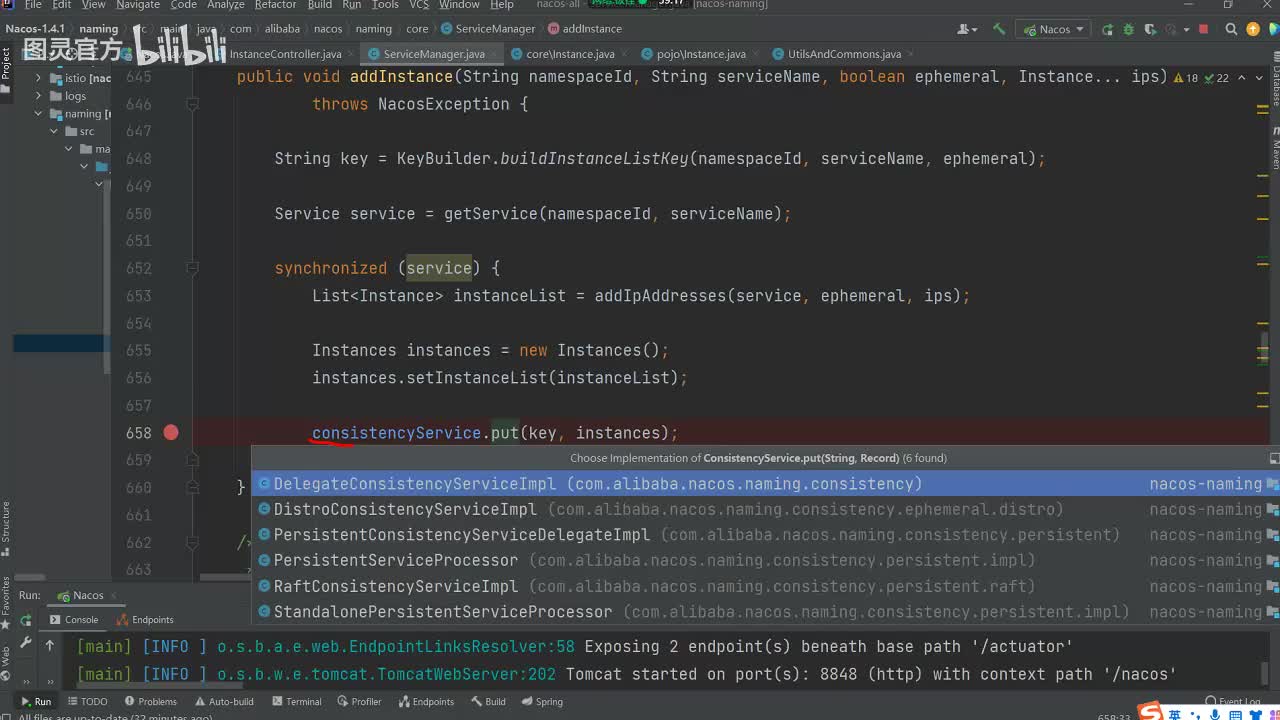The height and width of the screenshot is (720, 1280).
Task: Click the alibaba breadcrumb segment
Action: [x=282, y=29]
